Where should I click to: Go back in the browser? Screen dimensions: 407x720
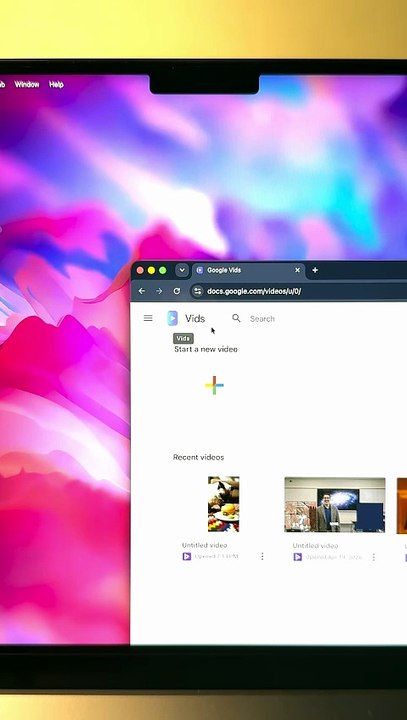(x=142, y=291)
